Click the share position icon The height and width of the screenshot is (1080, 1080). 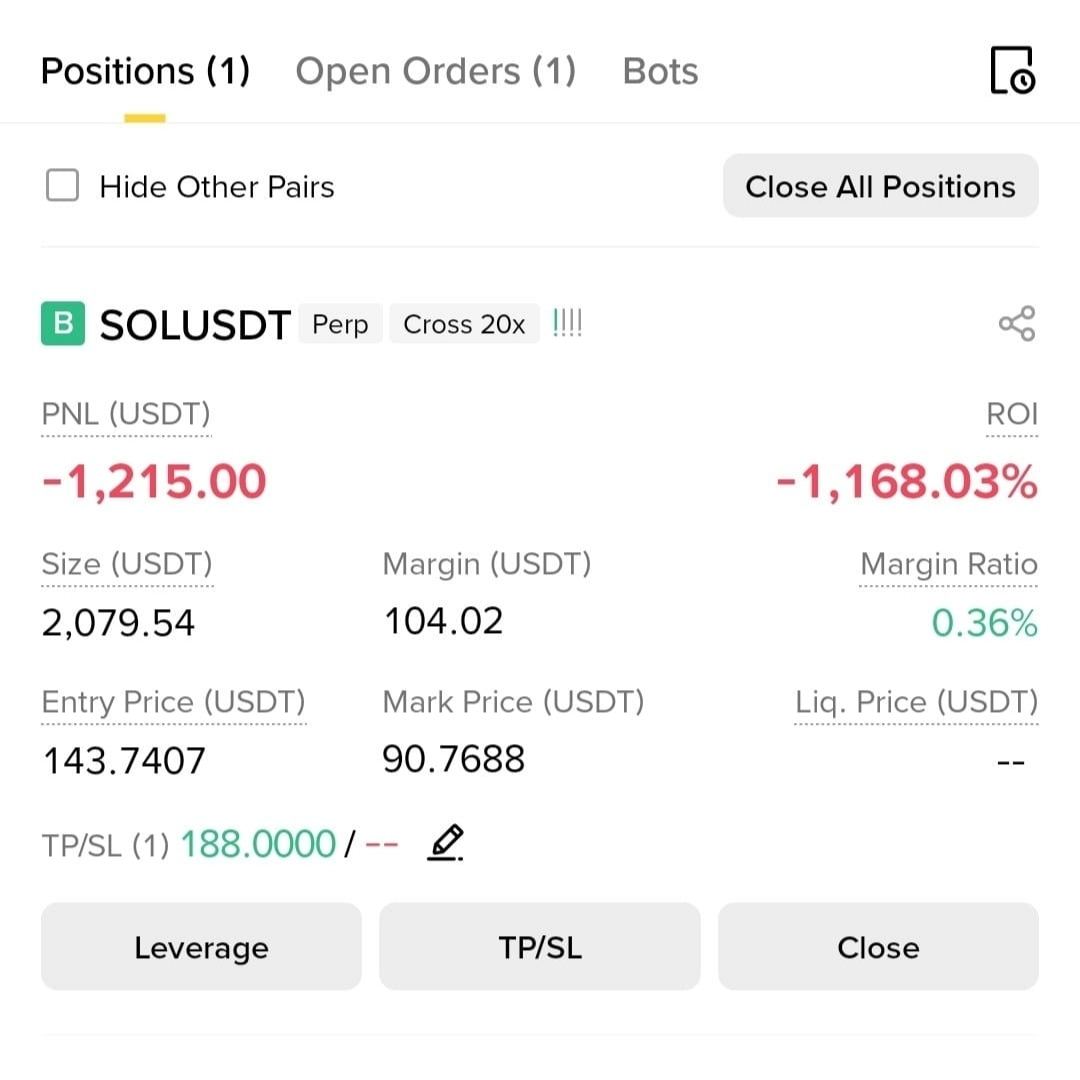click(1016, 324)
